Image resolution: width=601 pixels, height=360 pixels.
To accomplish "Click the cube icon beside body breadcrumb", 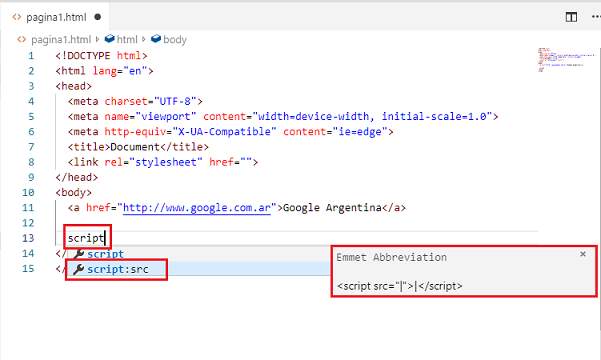I will coord(156,39).
